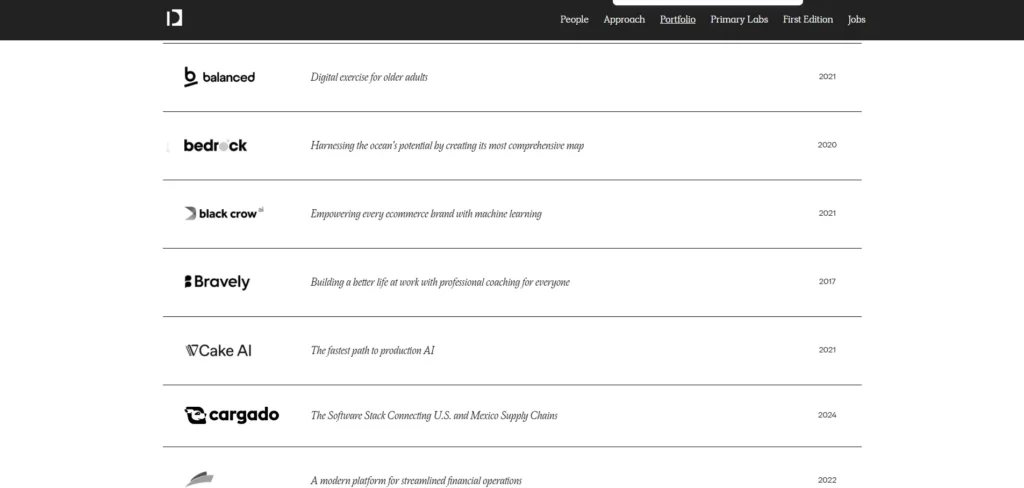Open the People page
This screenshot has width=1024, height=488.
(x=574, y=20)
